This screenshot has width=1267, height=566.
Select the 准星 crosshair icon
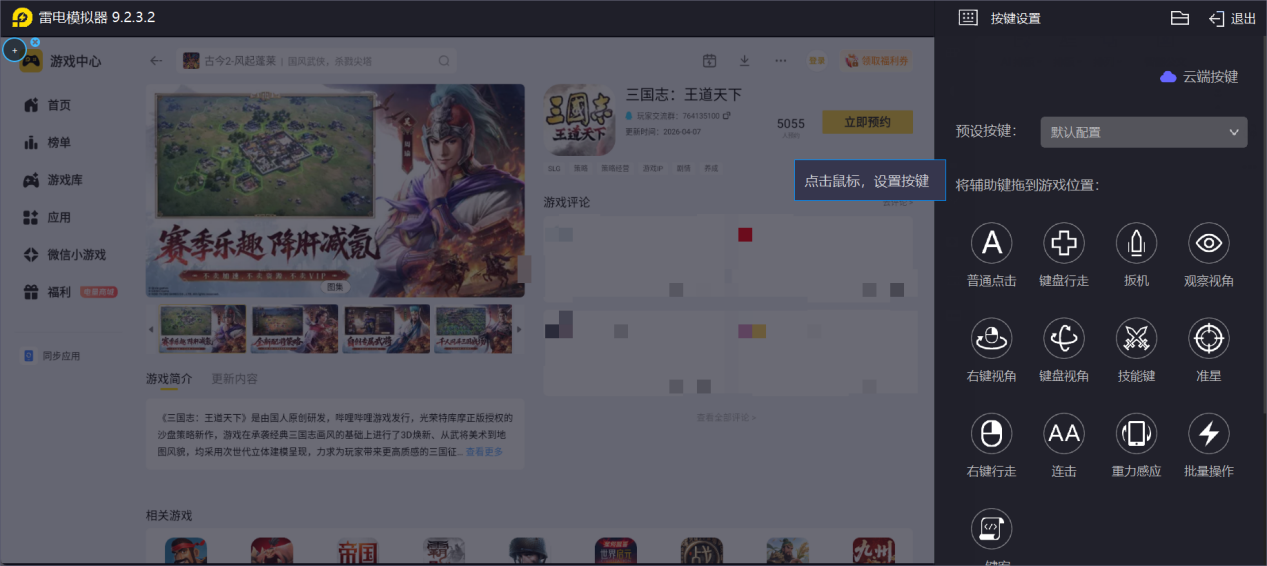pos(1208,338)
